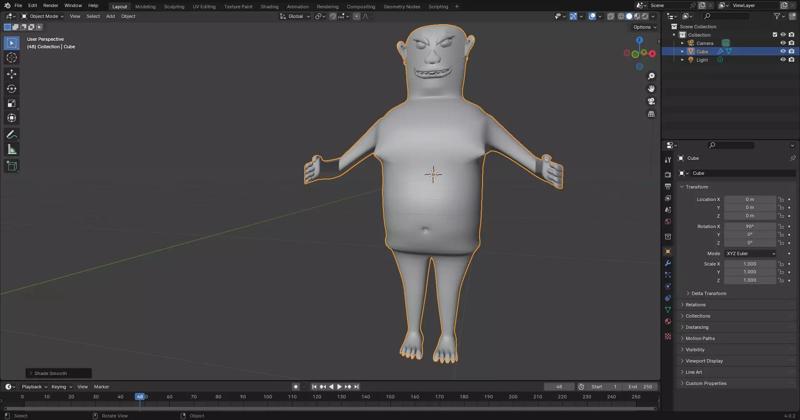This screenshot has height=420, width=800.
Task: Open the Render menu
Action: coord(50,5)
